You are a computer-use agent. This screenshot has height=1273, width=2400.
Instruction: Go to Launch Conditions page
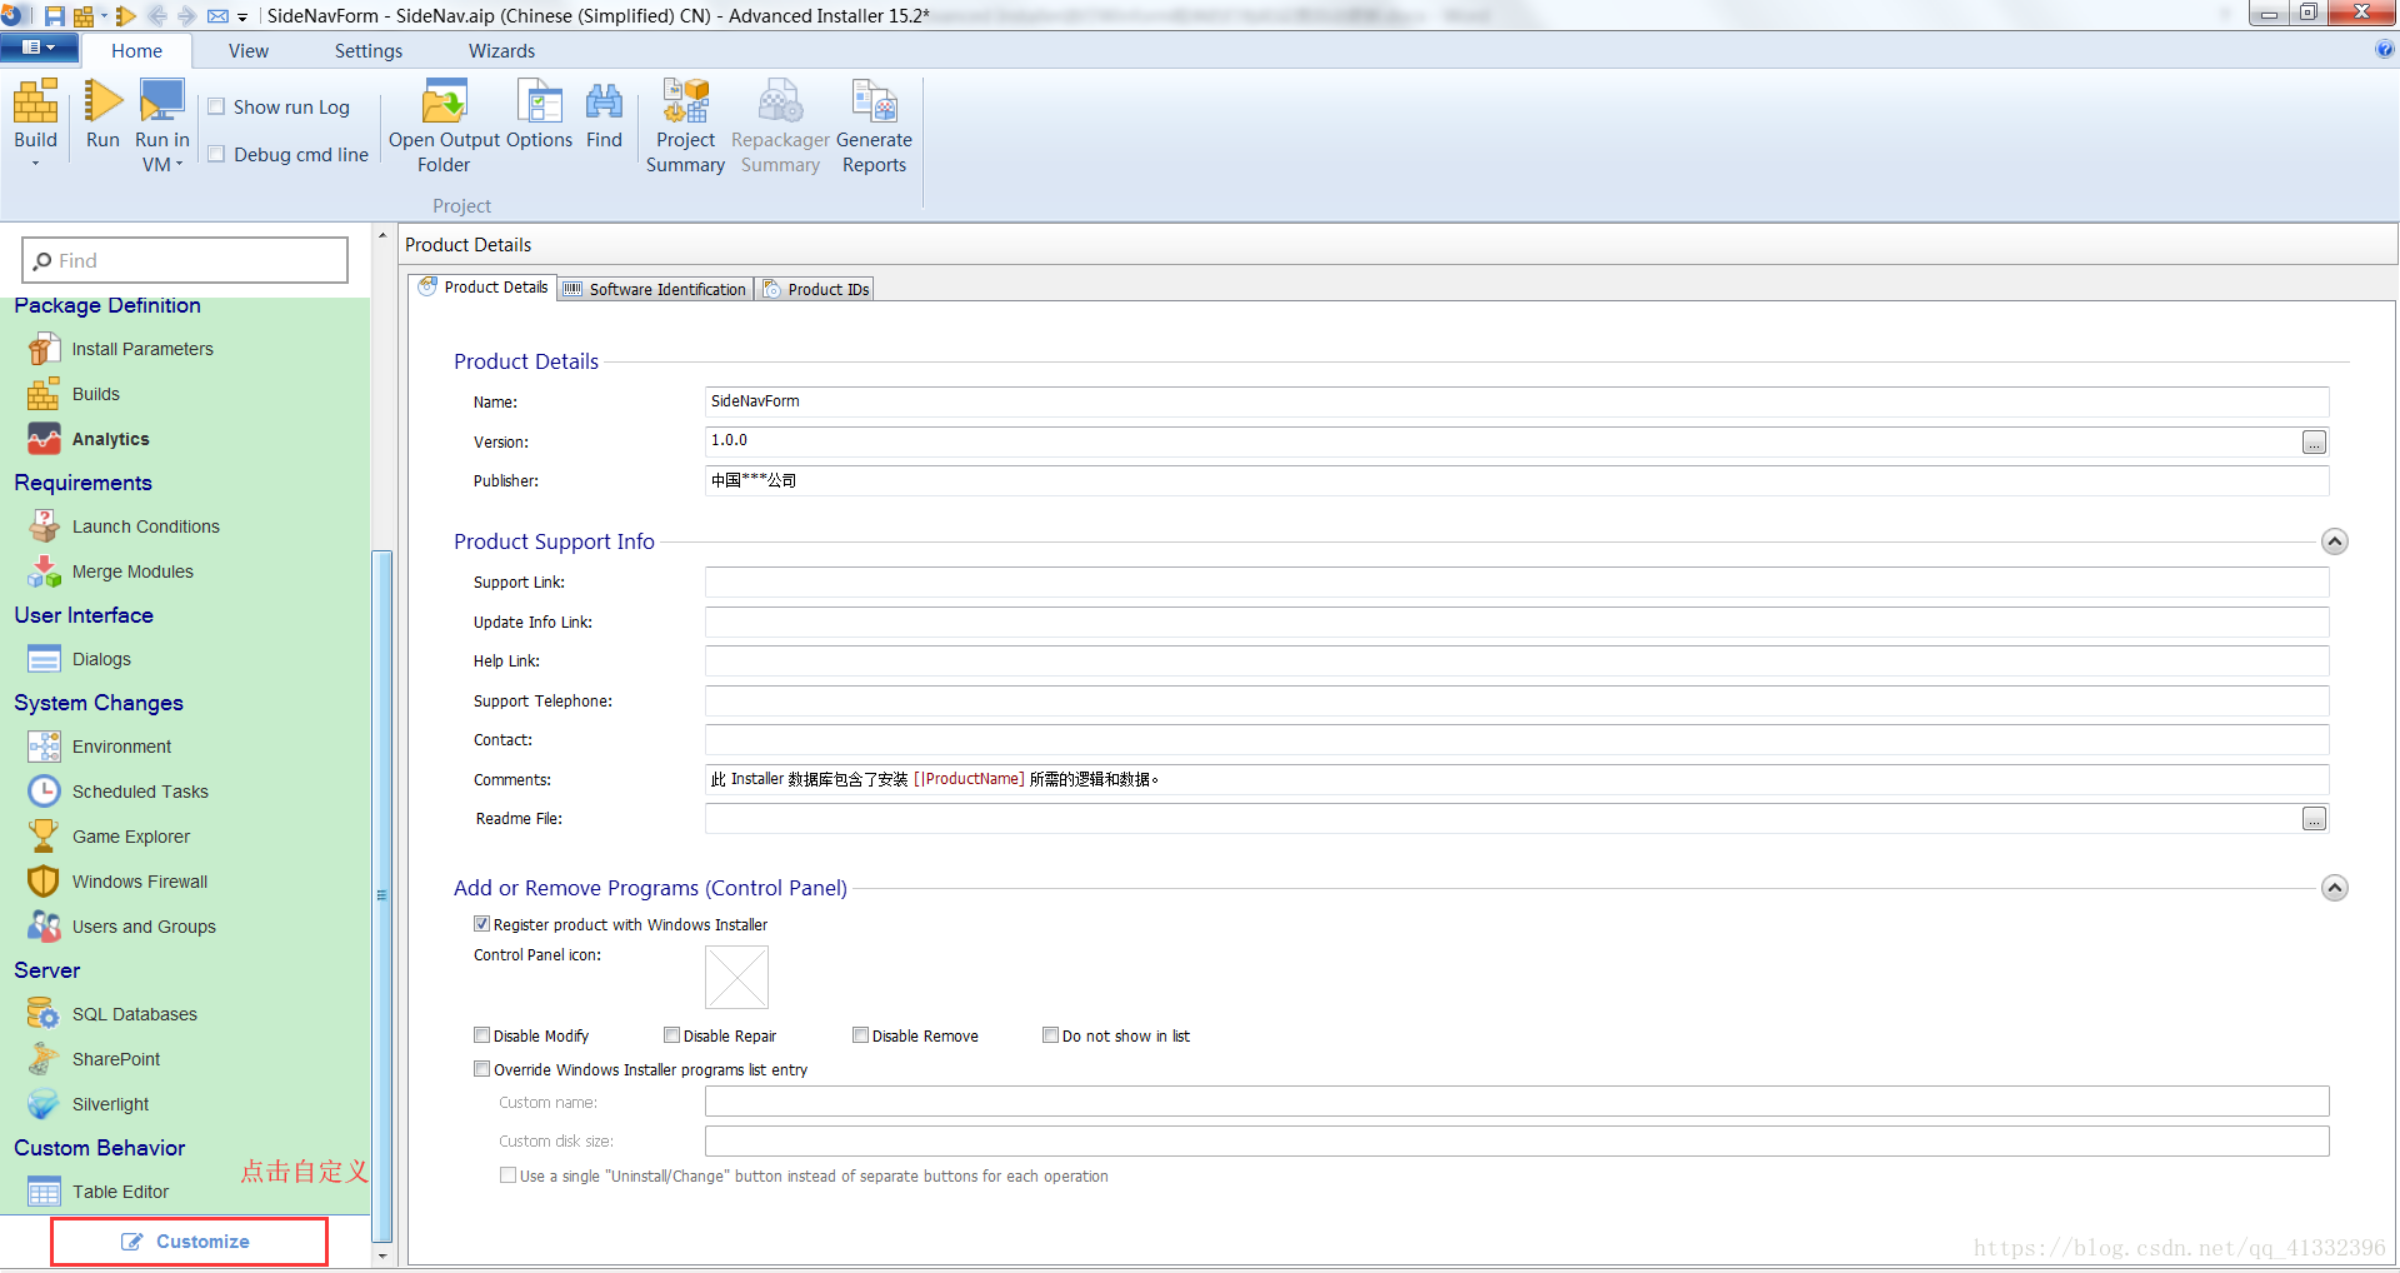(x=145, y=526)
